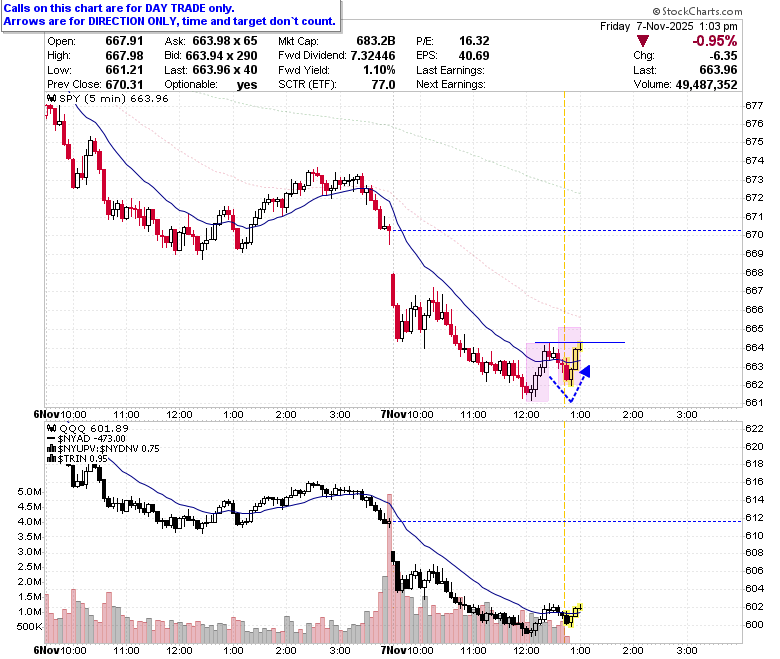This screenshot has height=659, width=780.
Task: Click the blue dashed arrow head on SPY chart
Action: click(585, 371)
